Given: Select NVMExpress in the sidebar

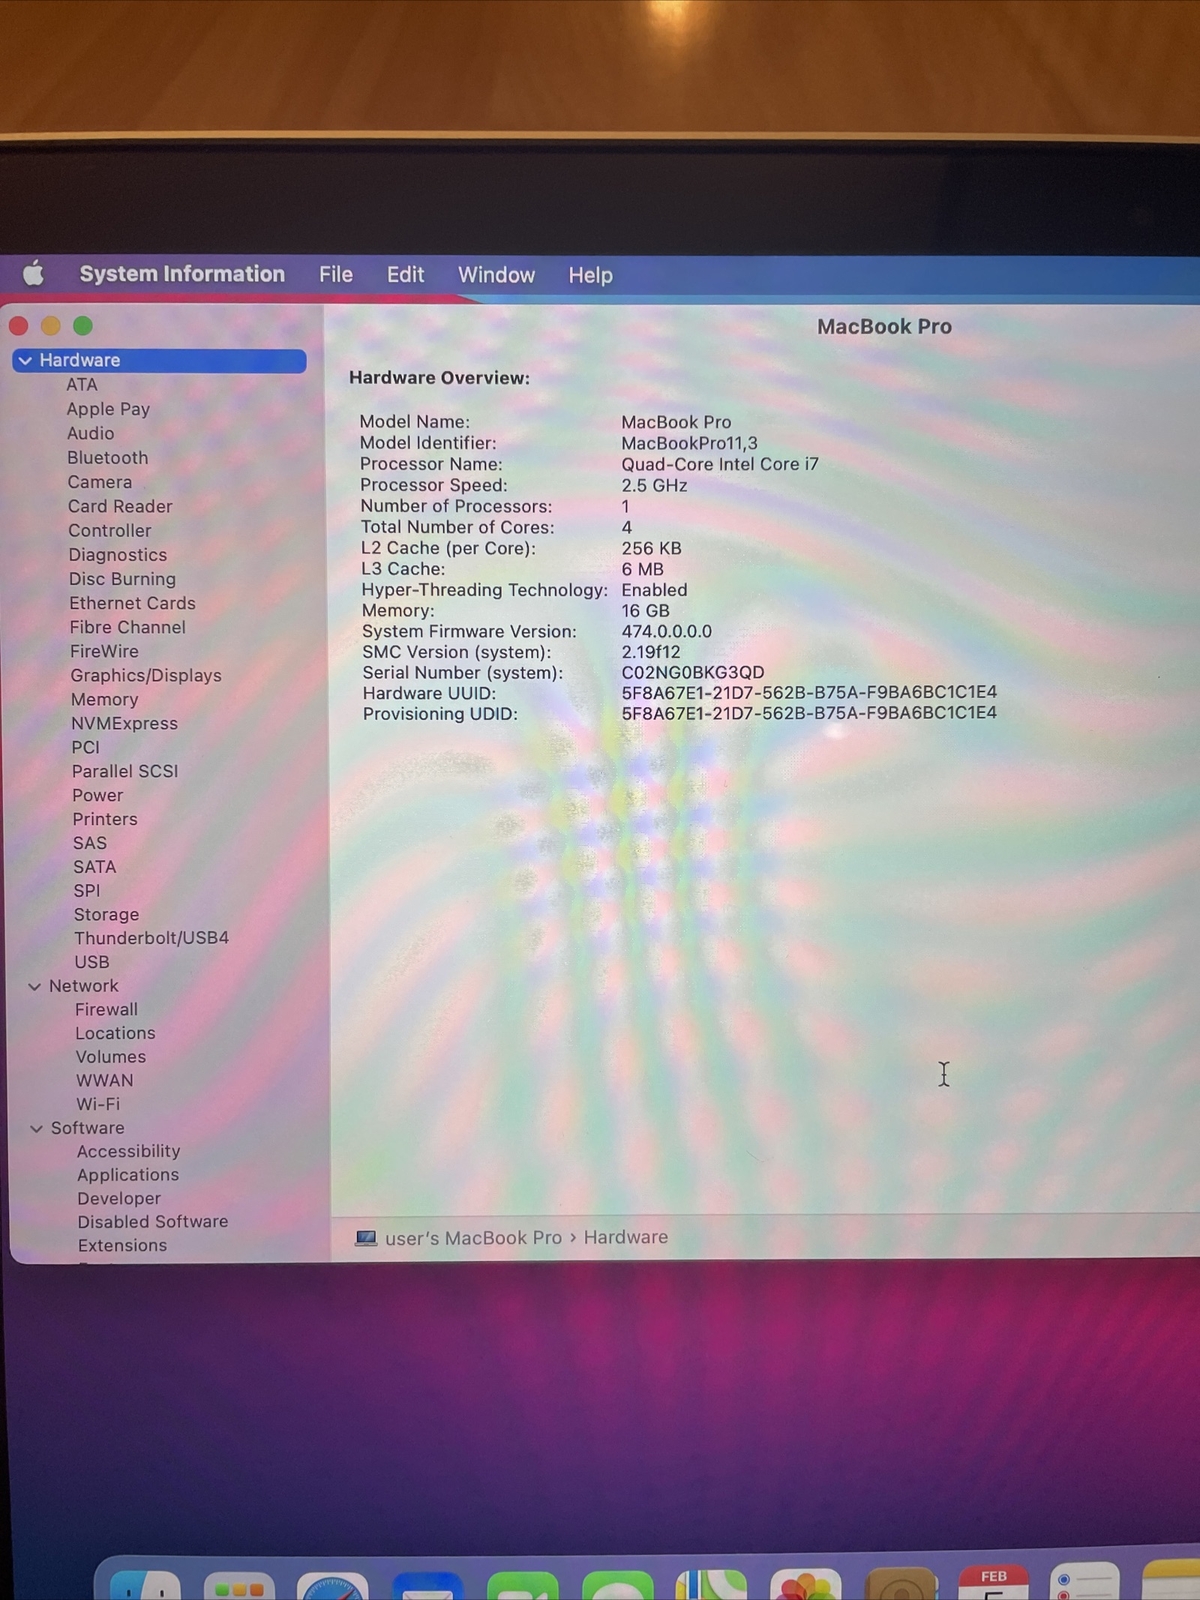Looking at the screenshot, I should [124, 723].
